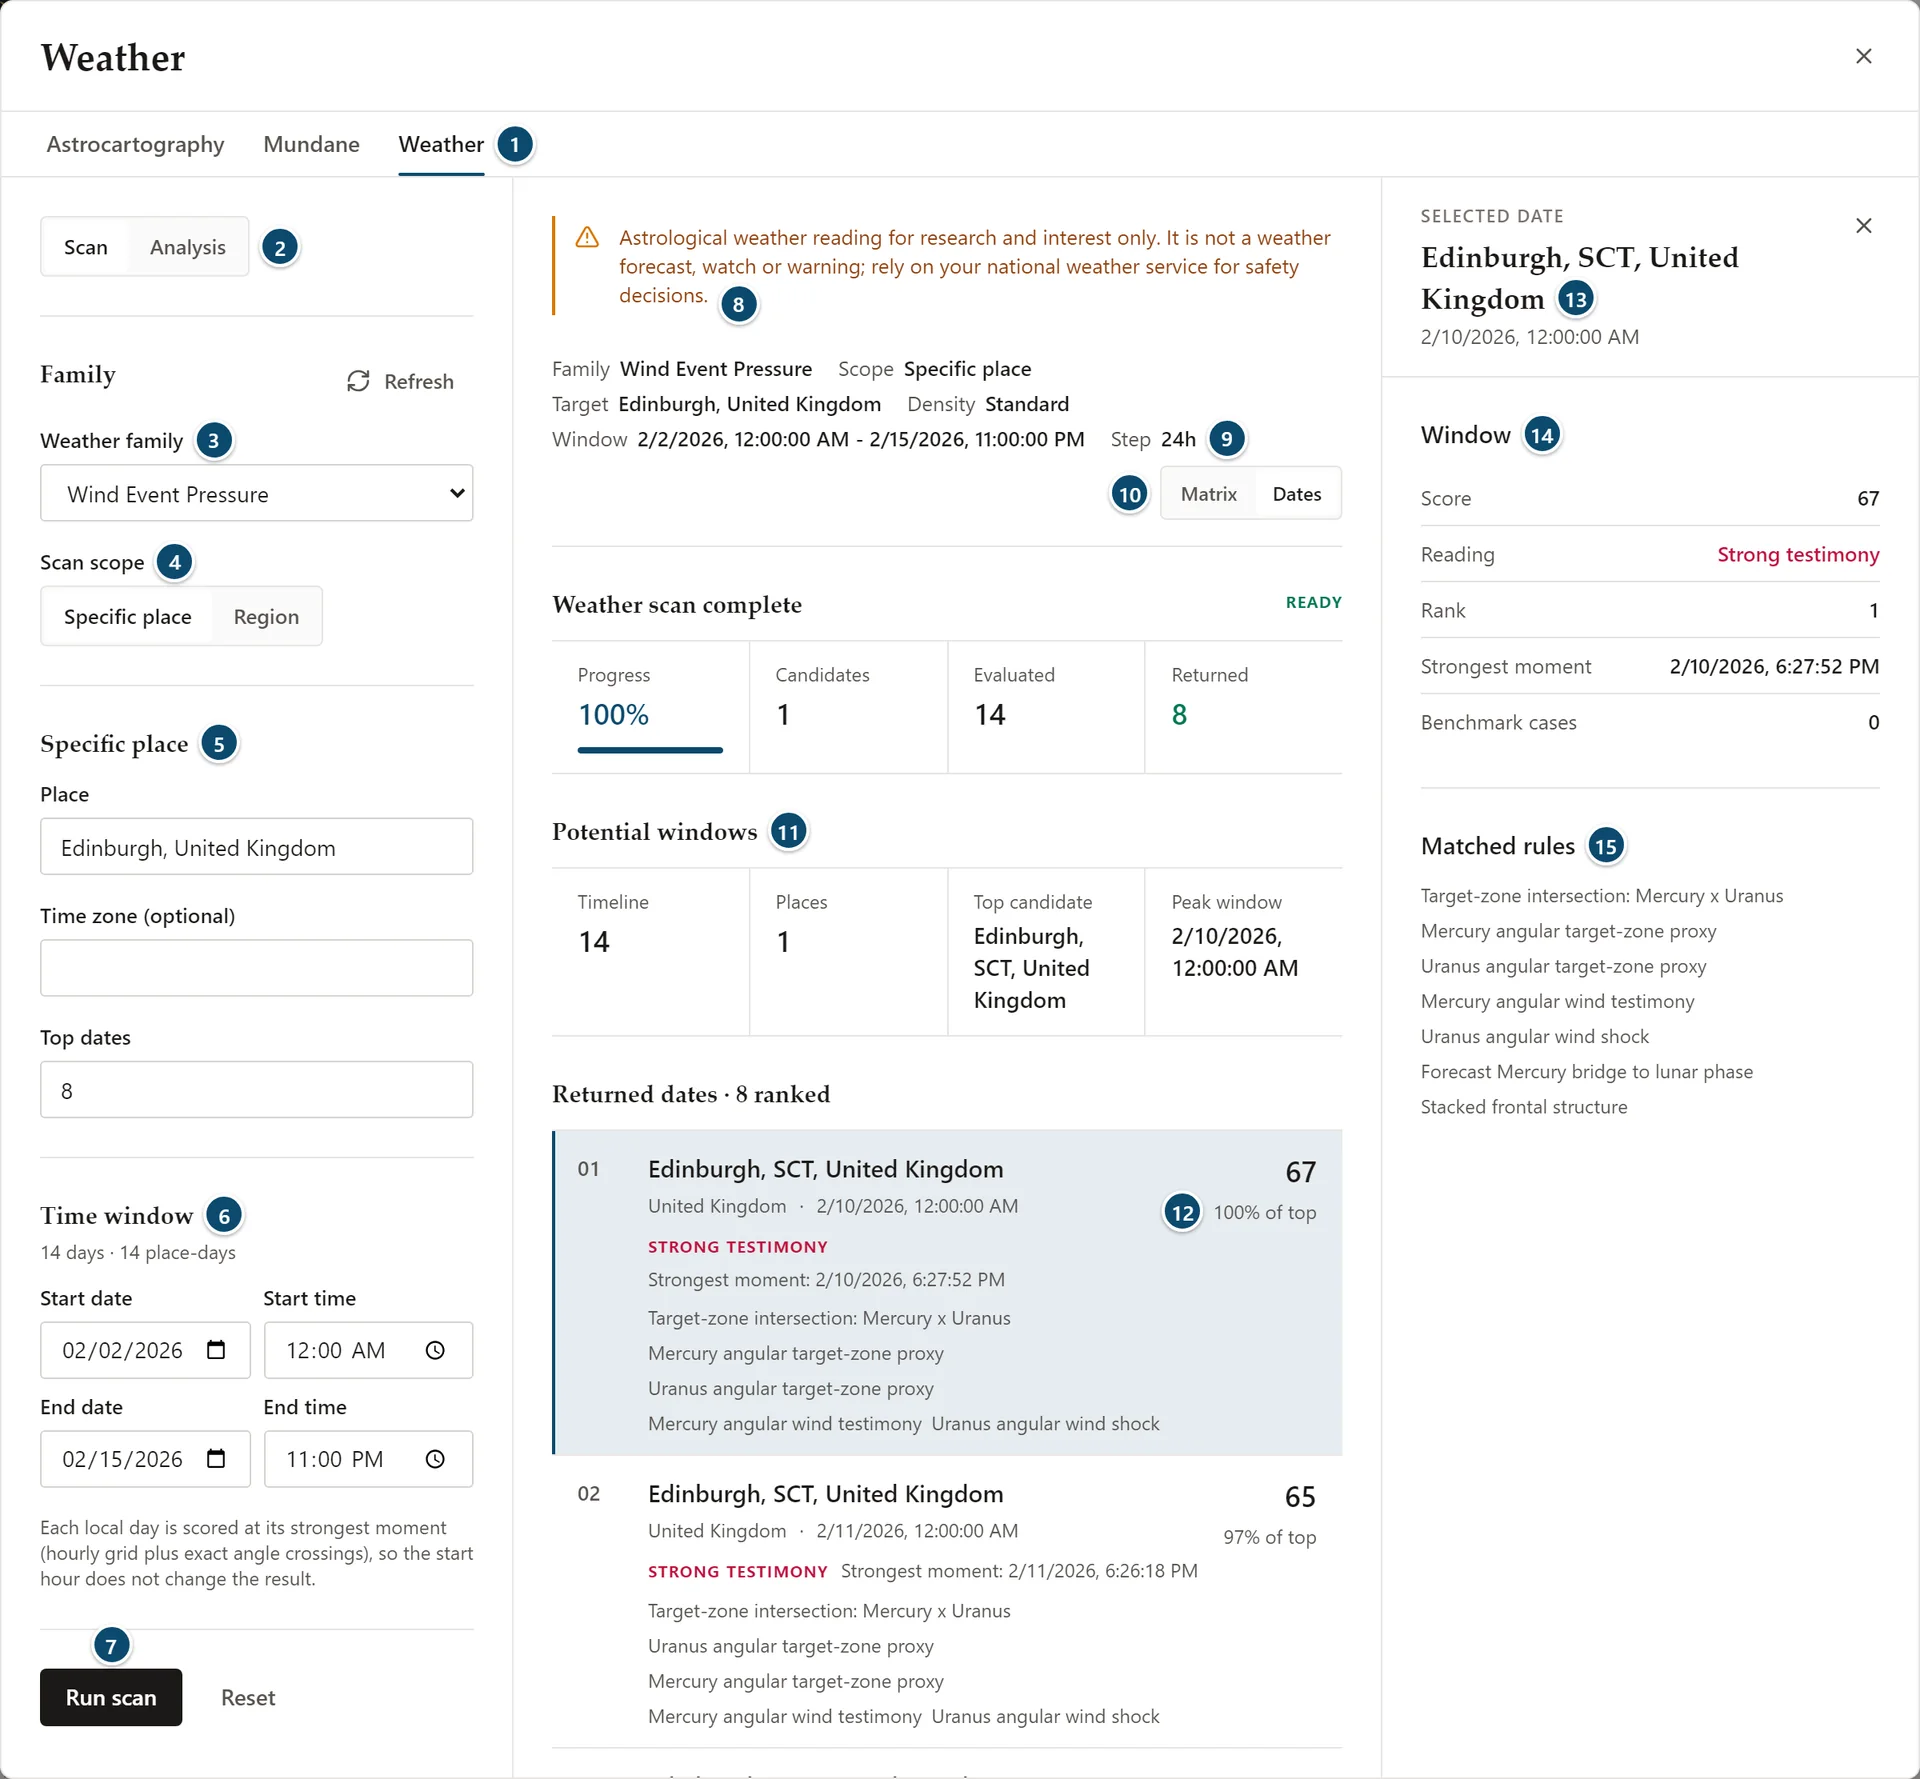Click the orange warning triangle icon
The image size is (1920, 1779).
click(587, 237)
